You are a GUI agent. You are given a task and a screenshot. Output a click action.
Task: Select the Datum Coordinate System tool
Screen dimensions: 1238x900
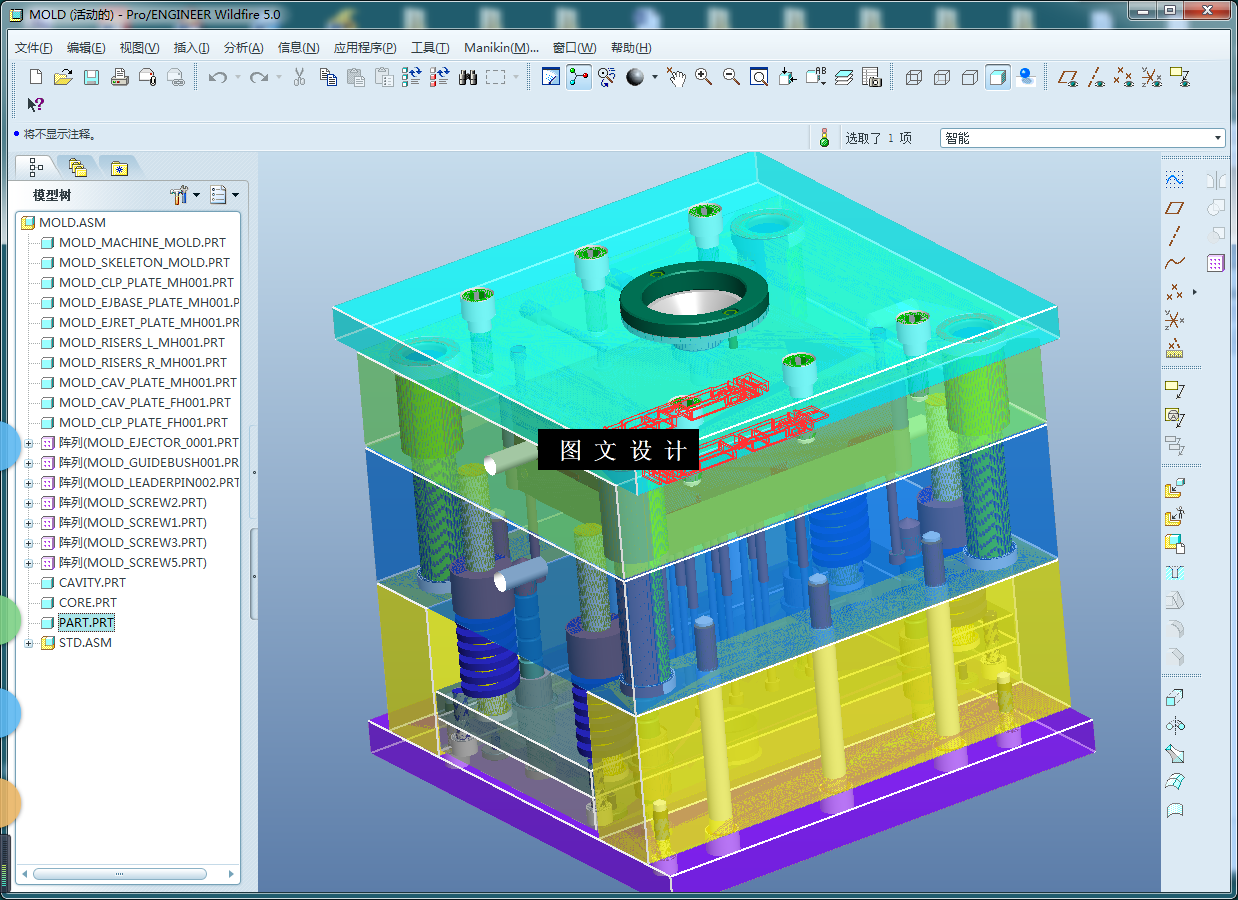point(1175,320)
